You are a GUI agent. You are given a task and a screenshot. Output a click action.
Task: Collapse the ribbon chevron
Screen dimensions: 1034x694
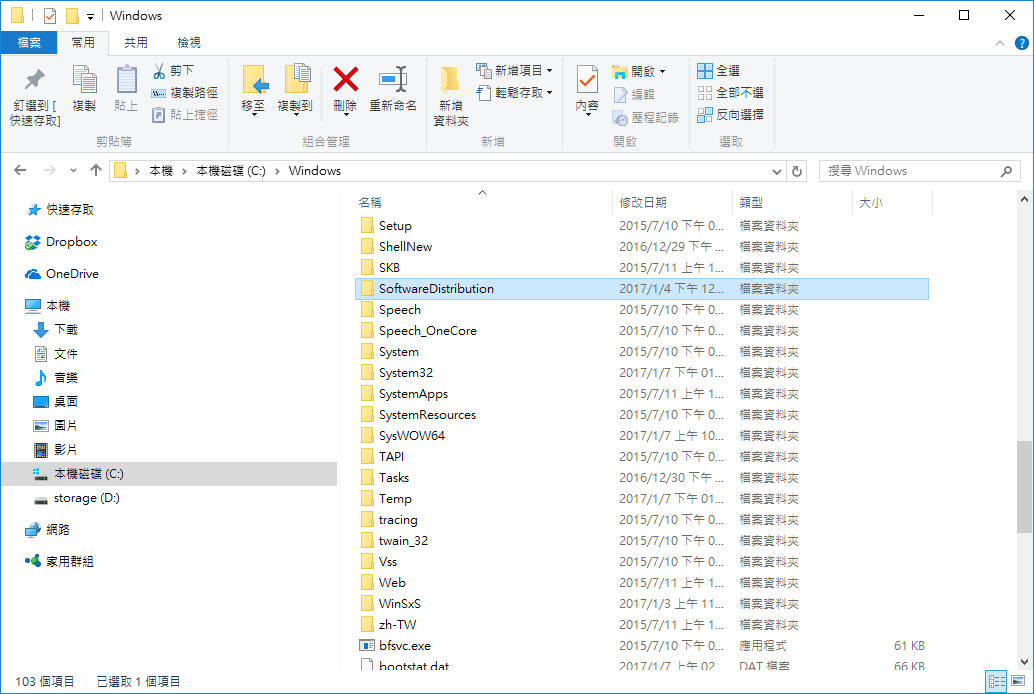pos(1000,43)
